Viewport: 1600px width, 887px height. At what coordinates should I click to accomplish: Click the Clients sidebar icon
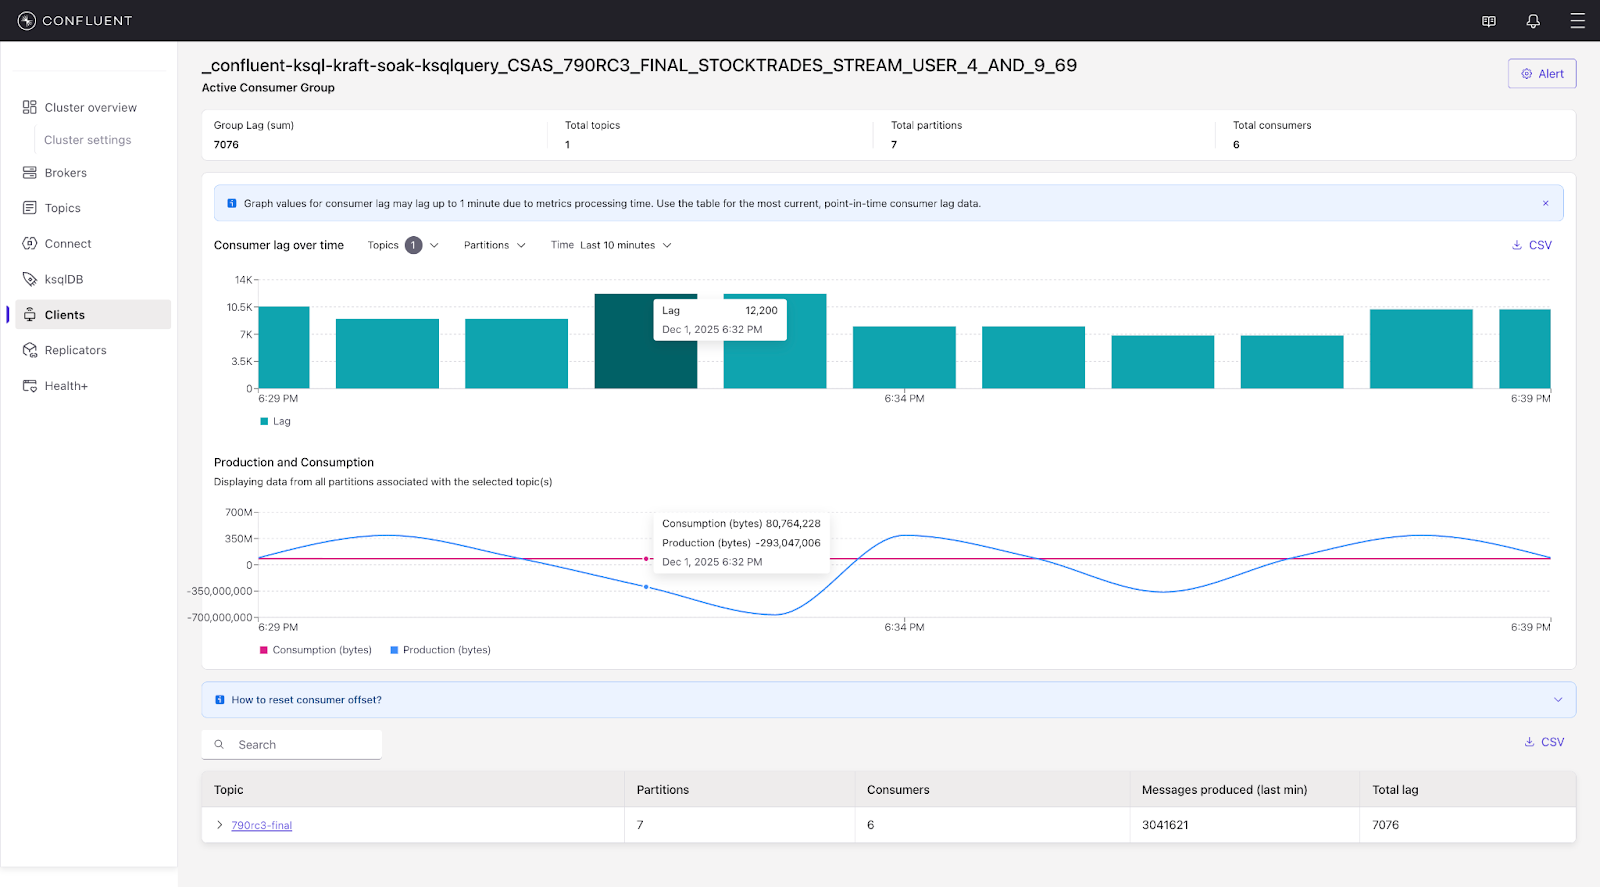point(30,314)
